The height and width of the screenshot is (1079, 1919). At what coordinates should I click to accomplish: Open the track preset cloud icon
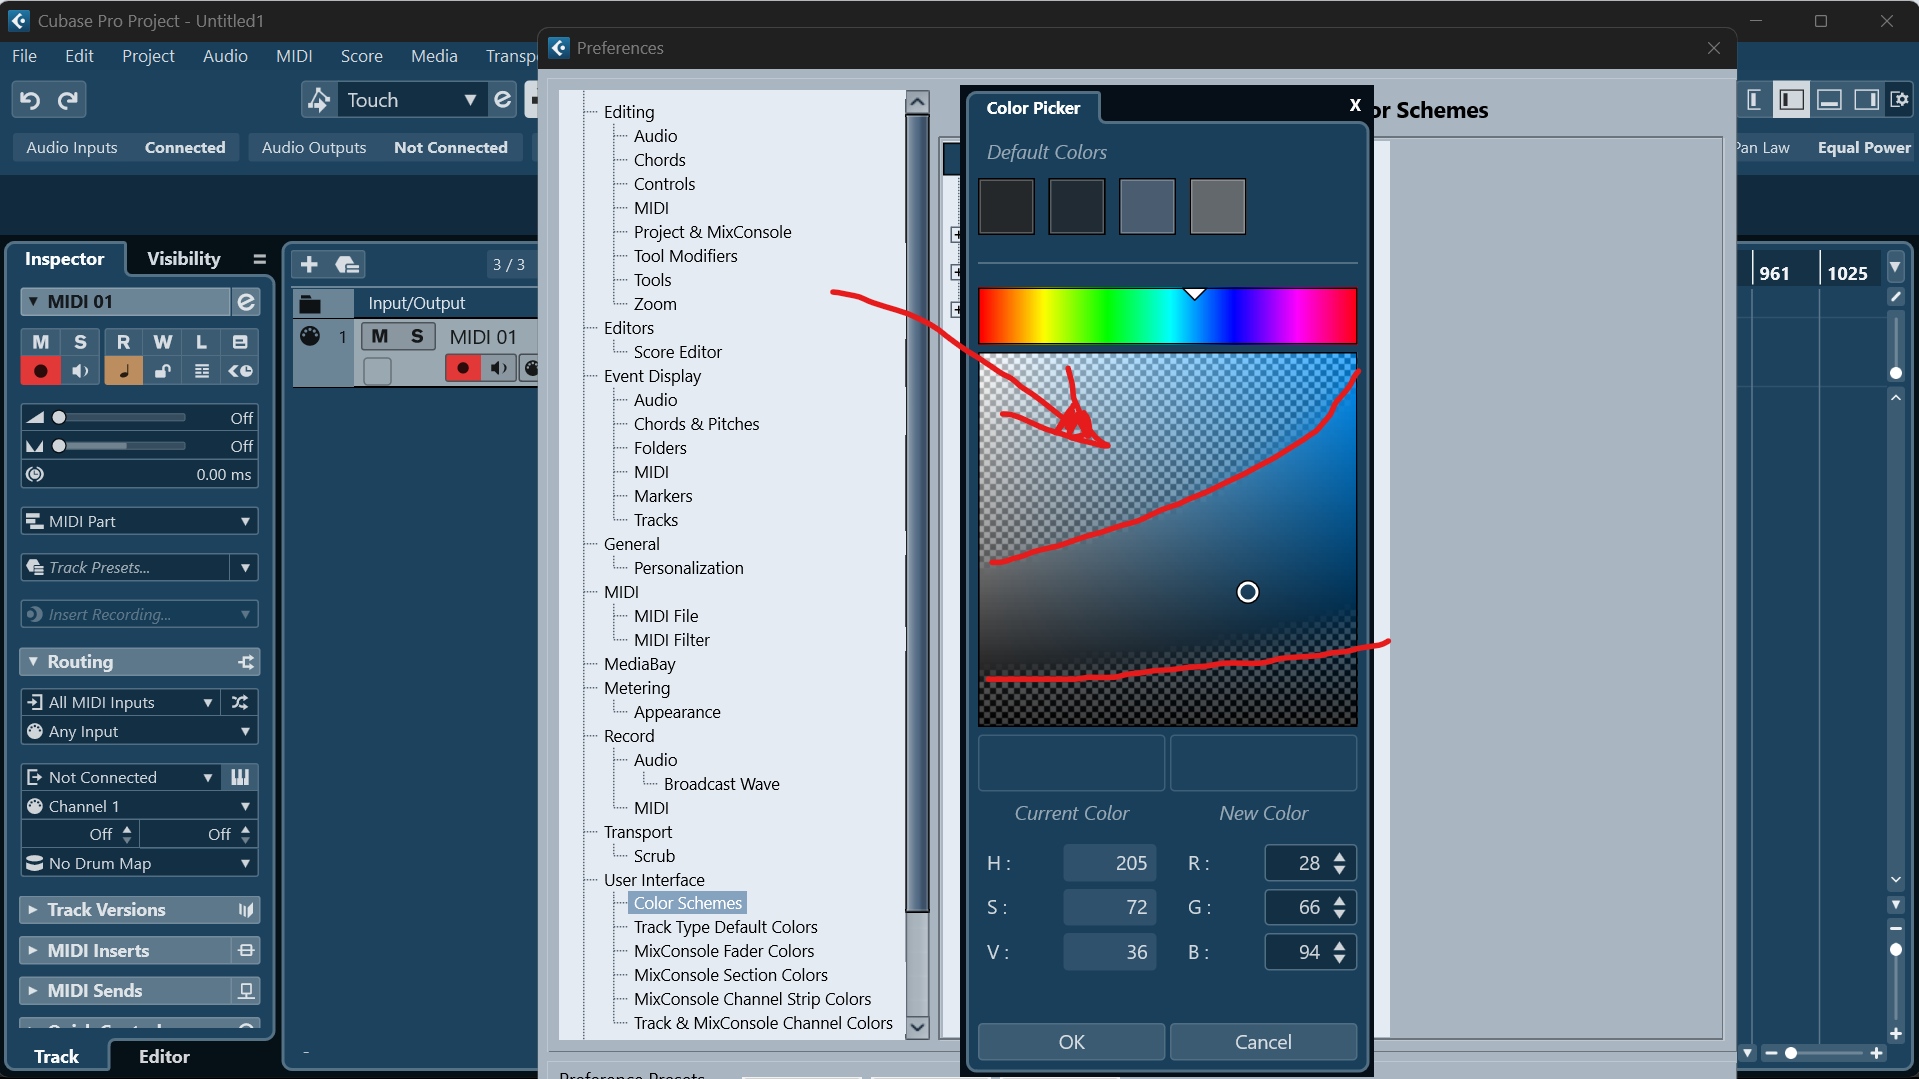click(x=347, y=265)
